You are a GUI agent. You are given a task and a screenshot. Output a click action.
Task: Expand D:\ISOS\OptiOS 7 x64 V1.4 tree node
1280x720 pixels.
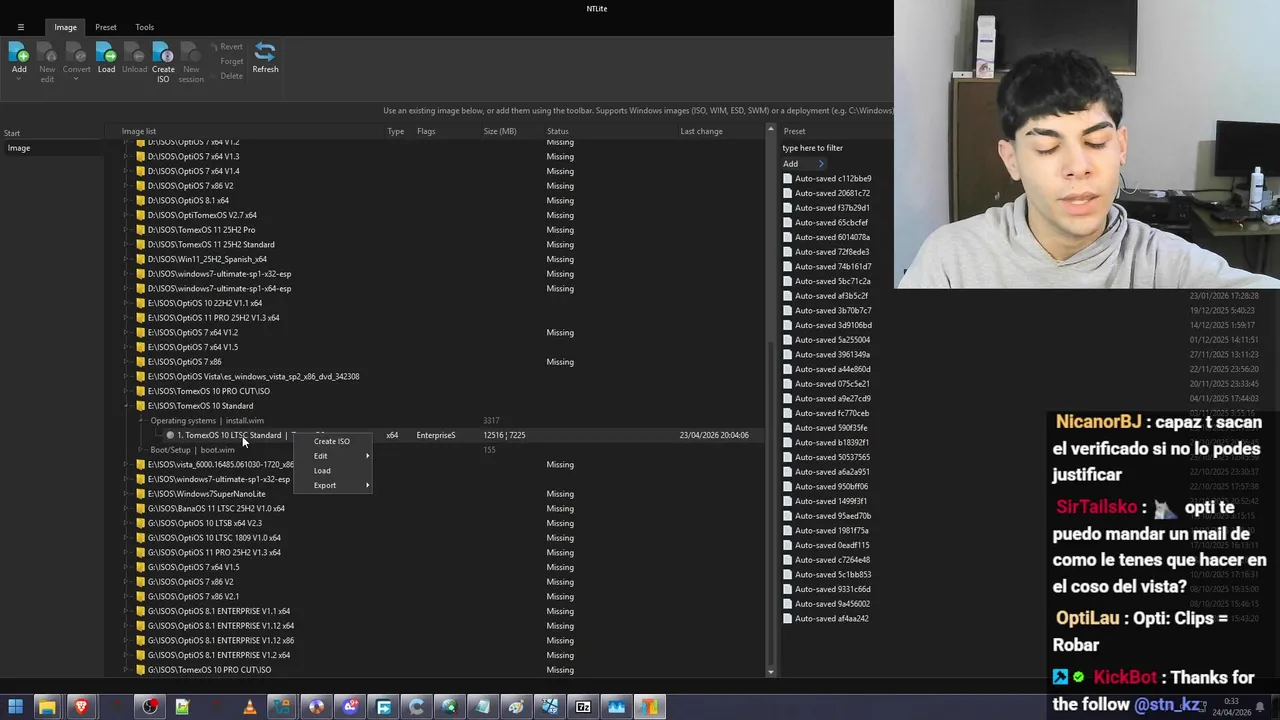[x=126, y=171]
